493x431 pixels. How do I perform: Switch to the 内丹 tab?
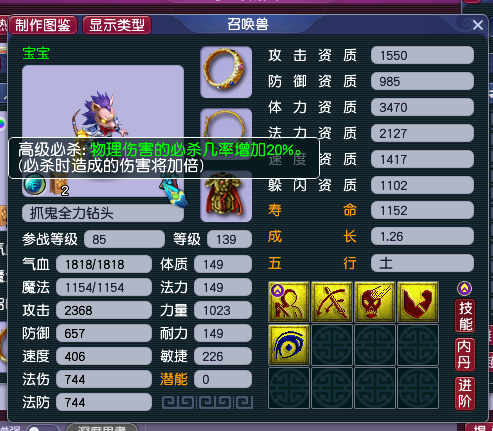tap(465, 354)
